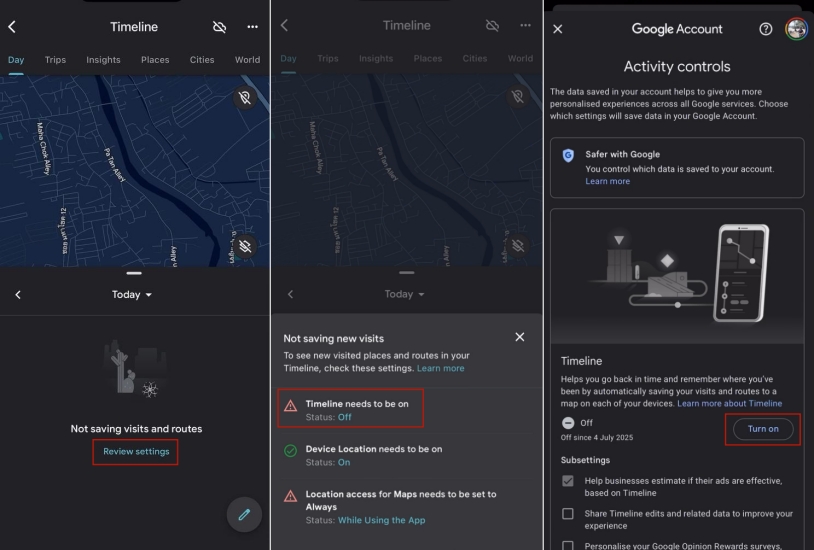Tap location-off icon at top of left map
814x550 pixels.
245,97
